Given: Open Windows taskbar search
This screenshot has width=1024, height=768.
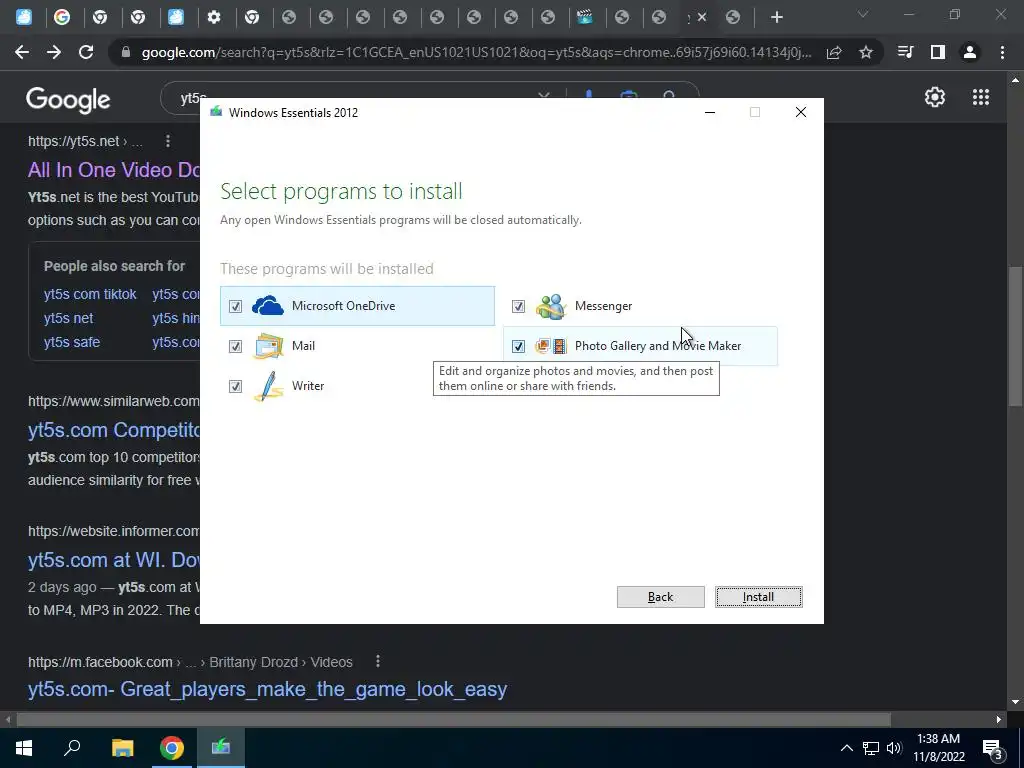Looking at the screenshot, I should point(72,747).
